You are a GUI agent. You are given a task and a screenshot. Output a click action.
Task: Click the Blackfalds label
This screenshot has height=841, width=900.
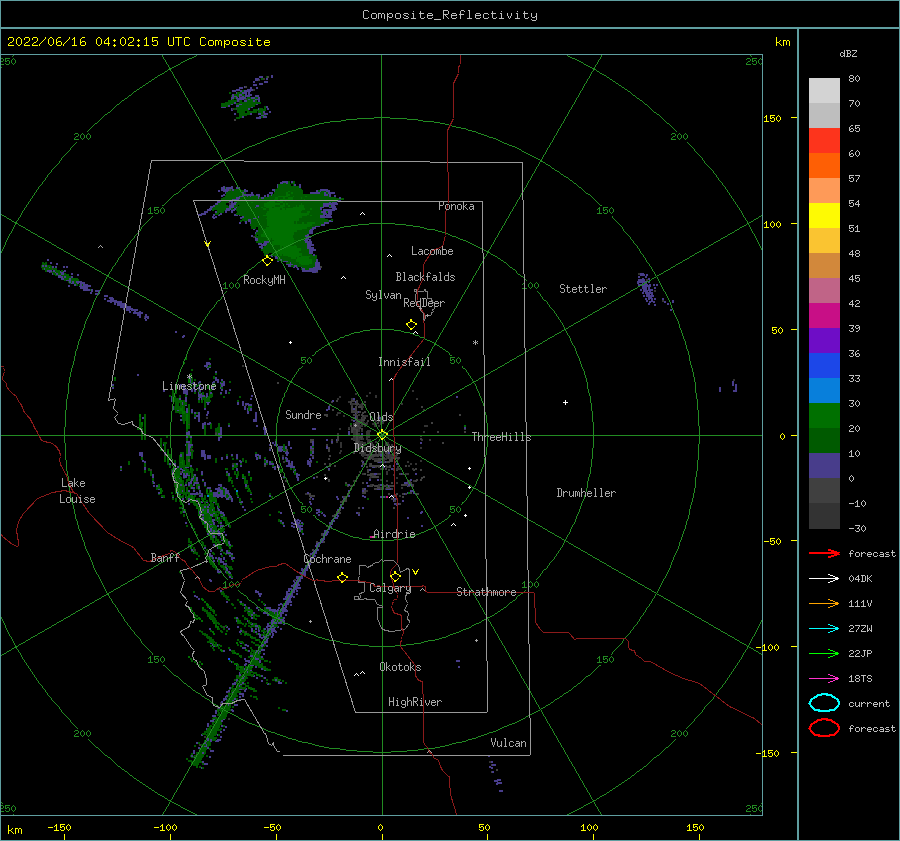tap(425, 277)
